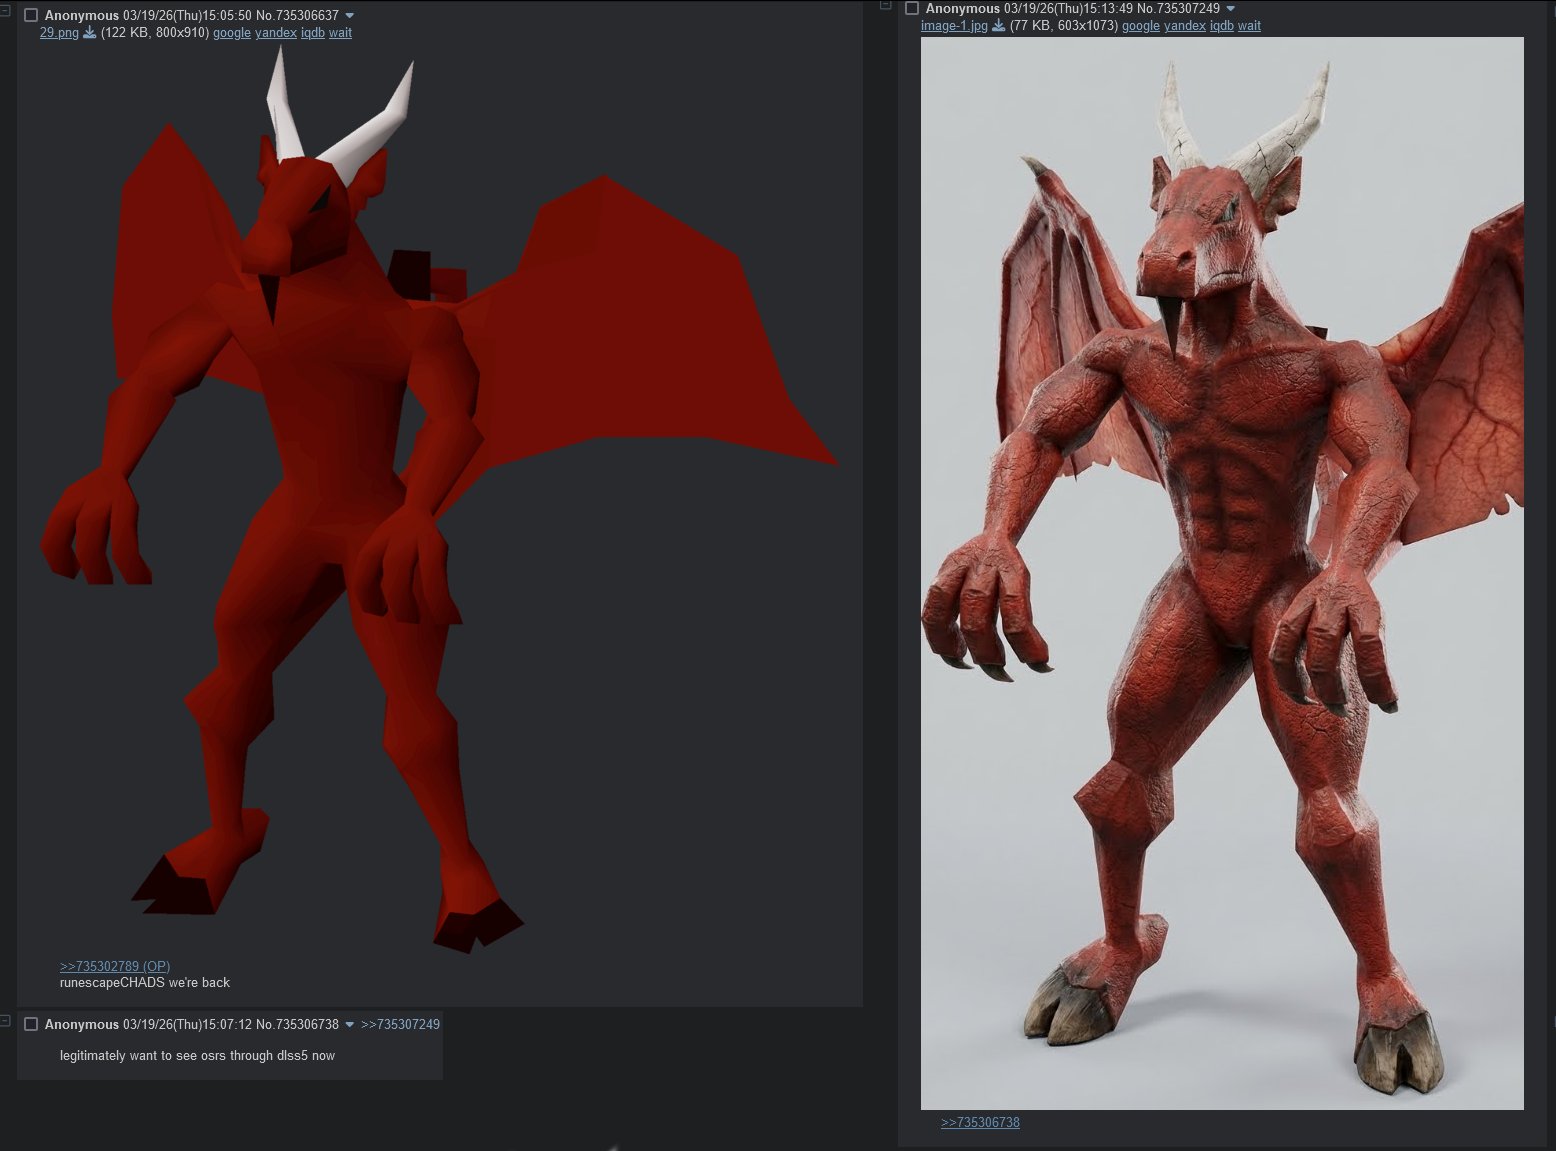Viewport: 1556px width, 1151px height.
Task: Search 29.png with the iqdb link
Action: click(x=313, y=33)
